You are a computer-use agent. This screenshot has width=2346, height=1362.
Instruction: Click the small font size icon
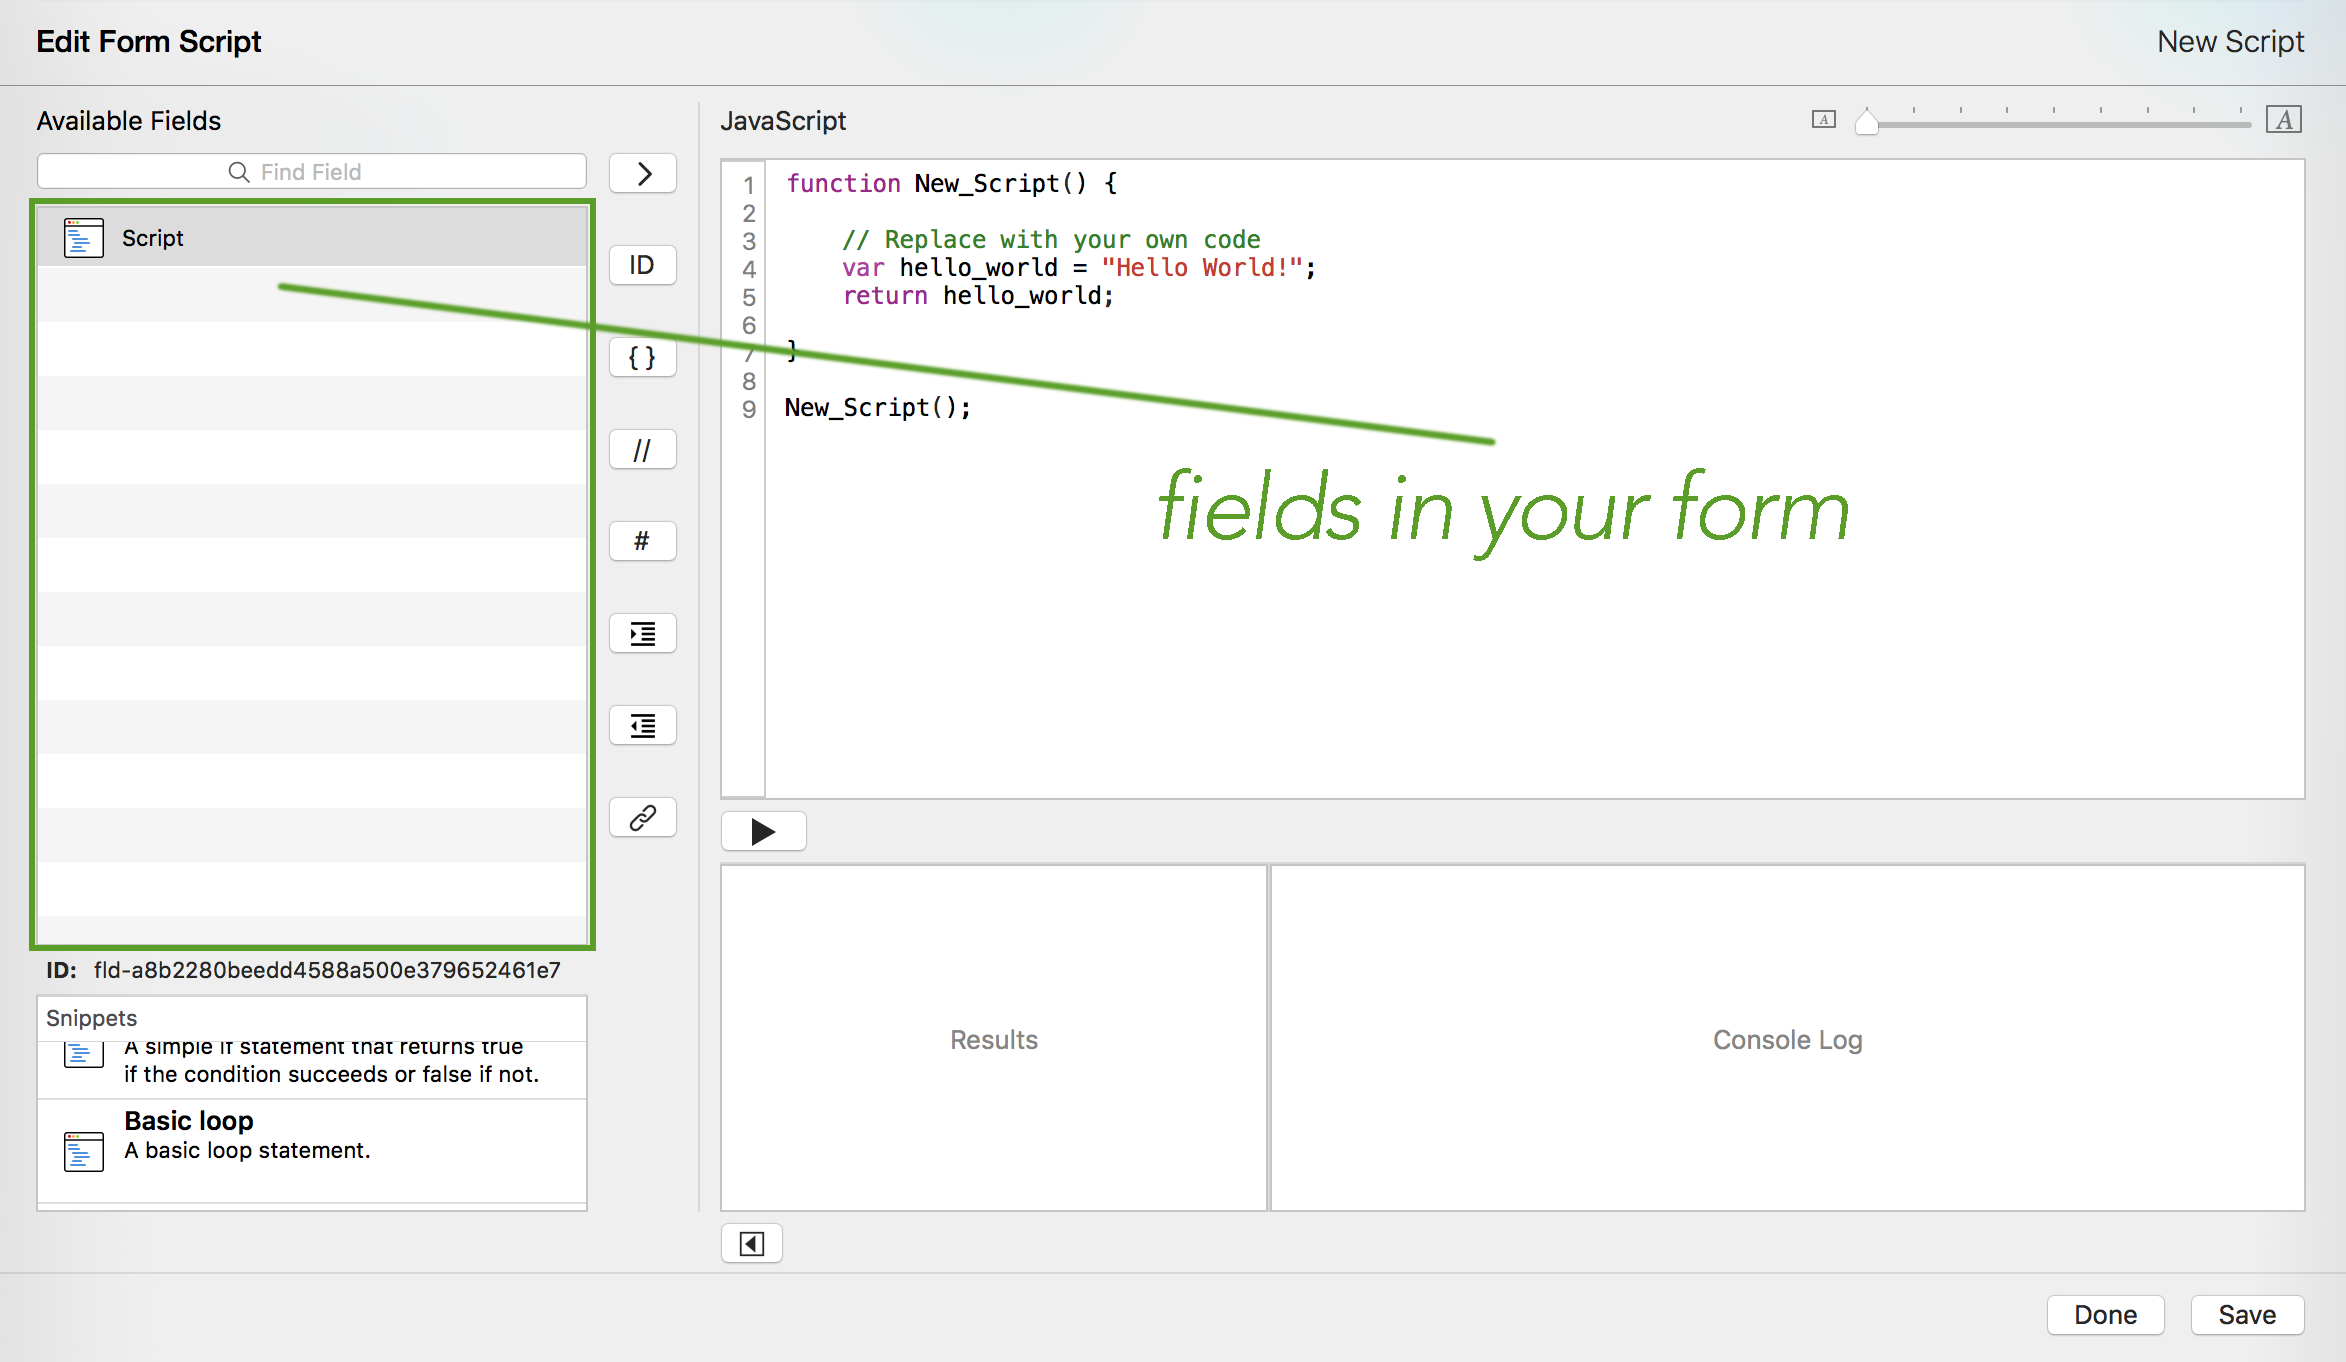(1823, 120)
